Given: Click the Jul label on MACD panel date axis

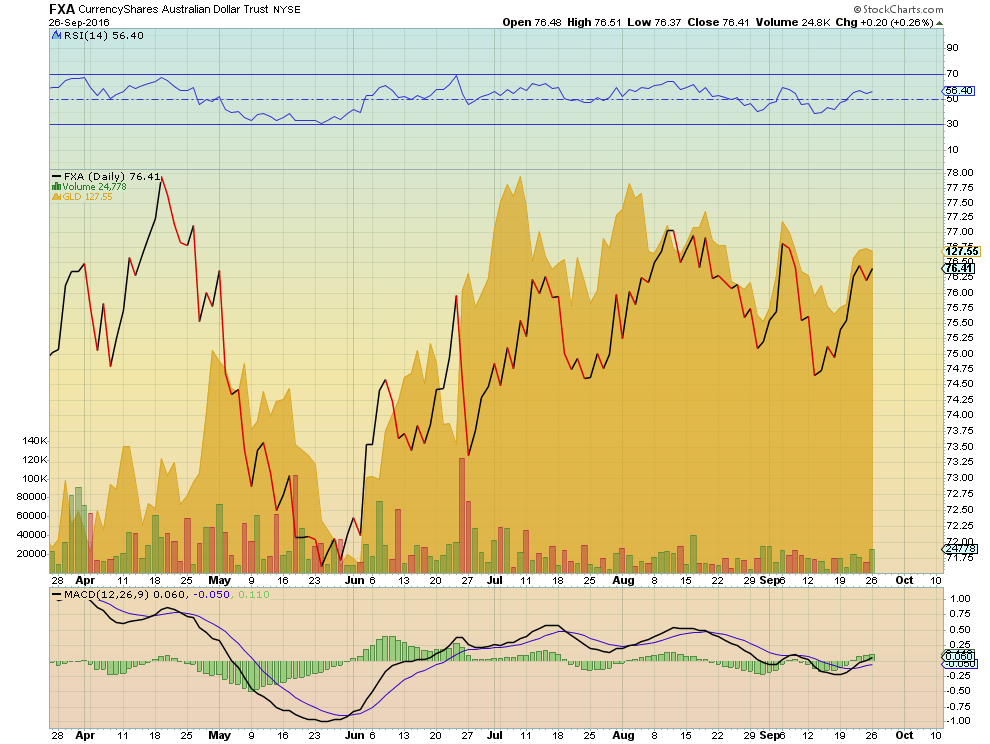Looking at the screenshot, I should [x=495, y=735].
